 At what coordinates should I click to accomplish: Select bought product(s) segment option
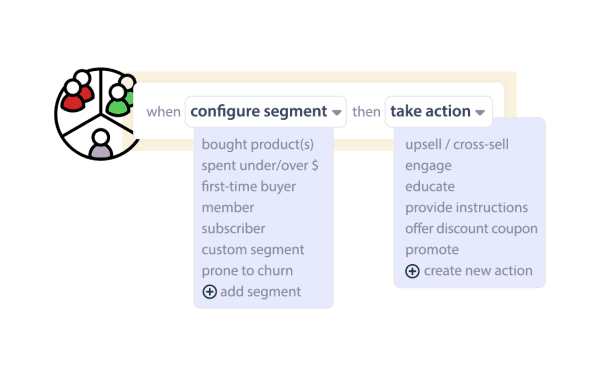(x=258, y=145)
